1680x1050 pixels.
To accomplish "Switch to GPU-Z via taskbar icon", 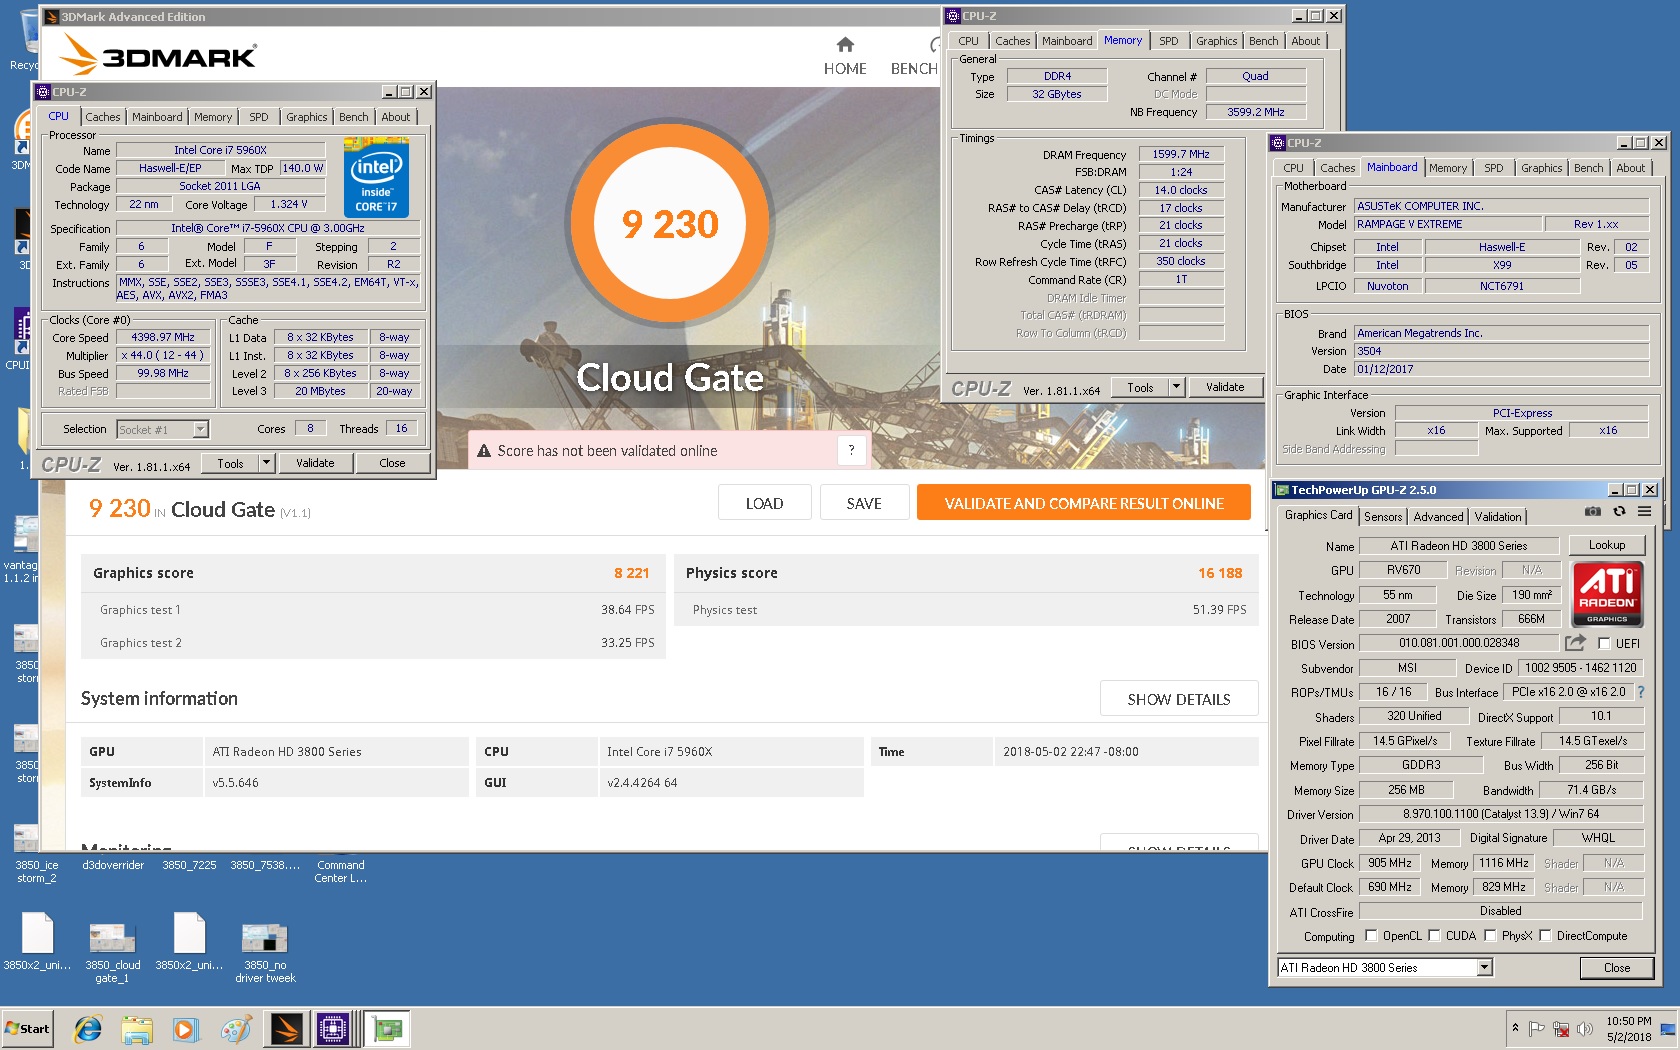I will click(387, 1029).
